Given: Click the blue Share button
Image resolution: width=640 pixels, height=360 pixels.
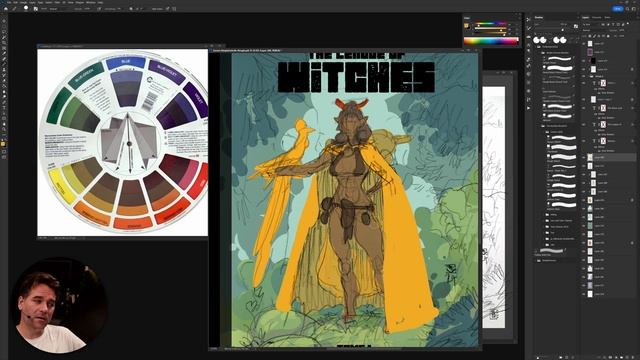Looking at the screenshot, I should 618,8.
